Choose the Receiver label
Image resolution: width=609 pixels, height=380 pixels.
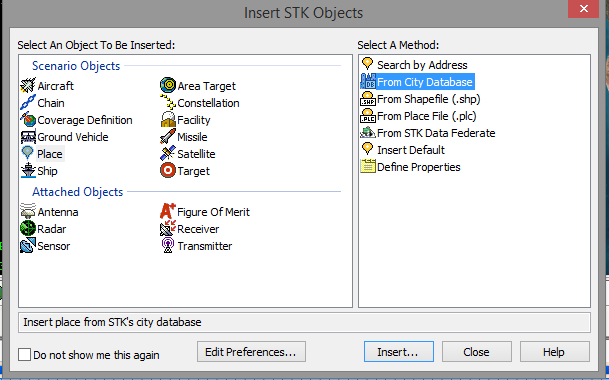click(198, 229)
